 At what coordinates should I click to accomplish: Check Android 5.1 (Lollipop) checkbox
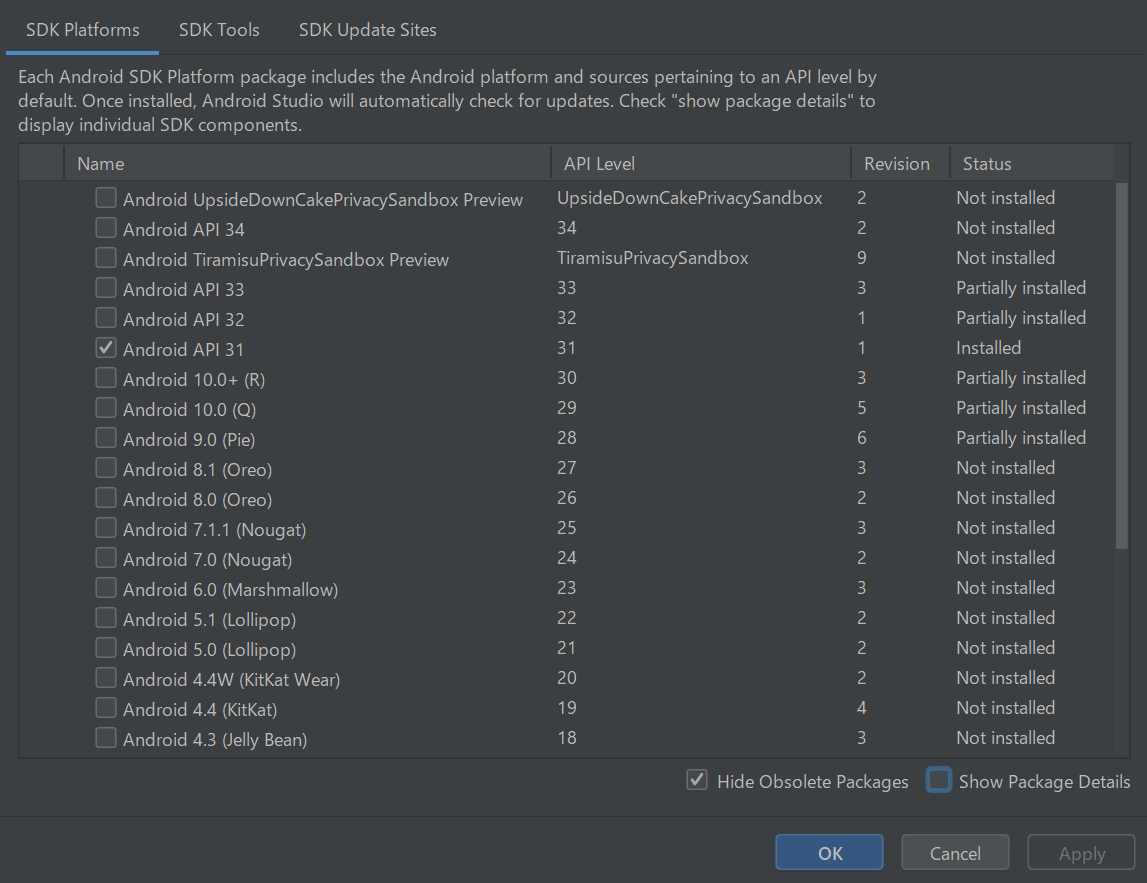tap(106, 618)
